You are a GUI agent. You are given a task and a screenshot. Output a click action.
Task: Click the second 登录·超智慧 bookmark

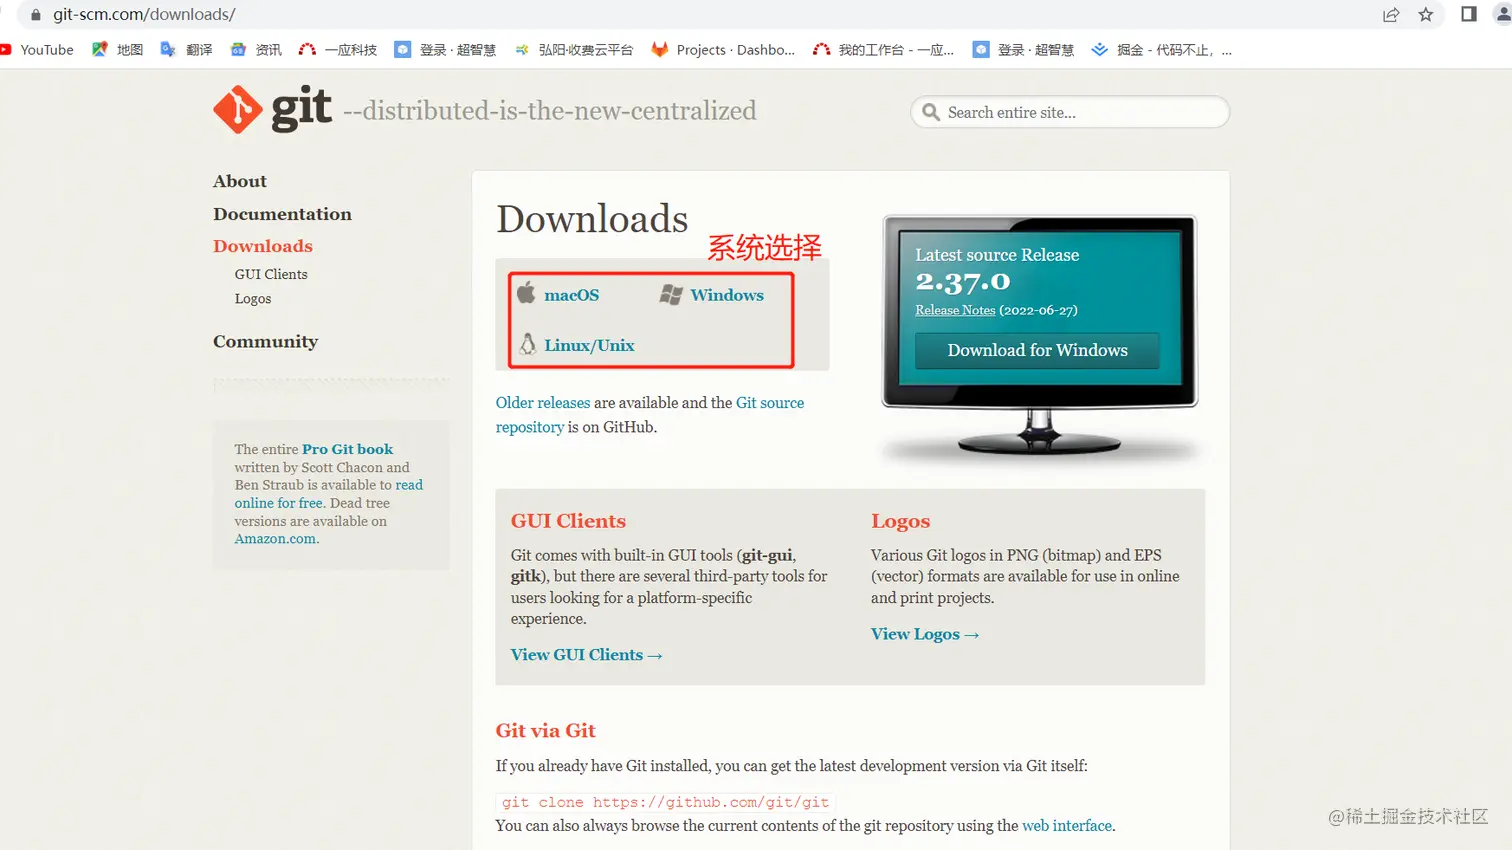point(1024,50)
